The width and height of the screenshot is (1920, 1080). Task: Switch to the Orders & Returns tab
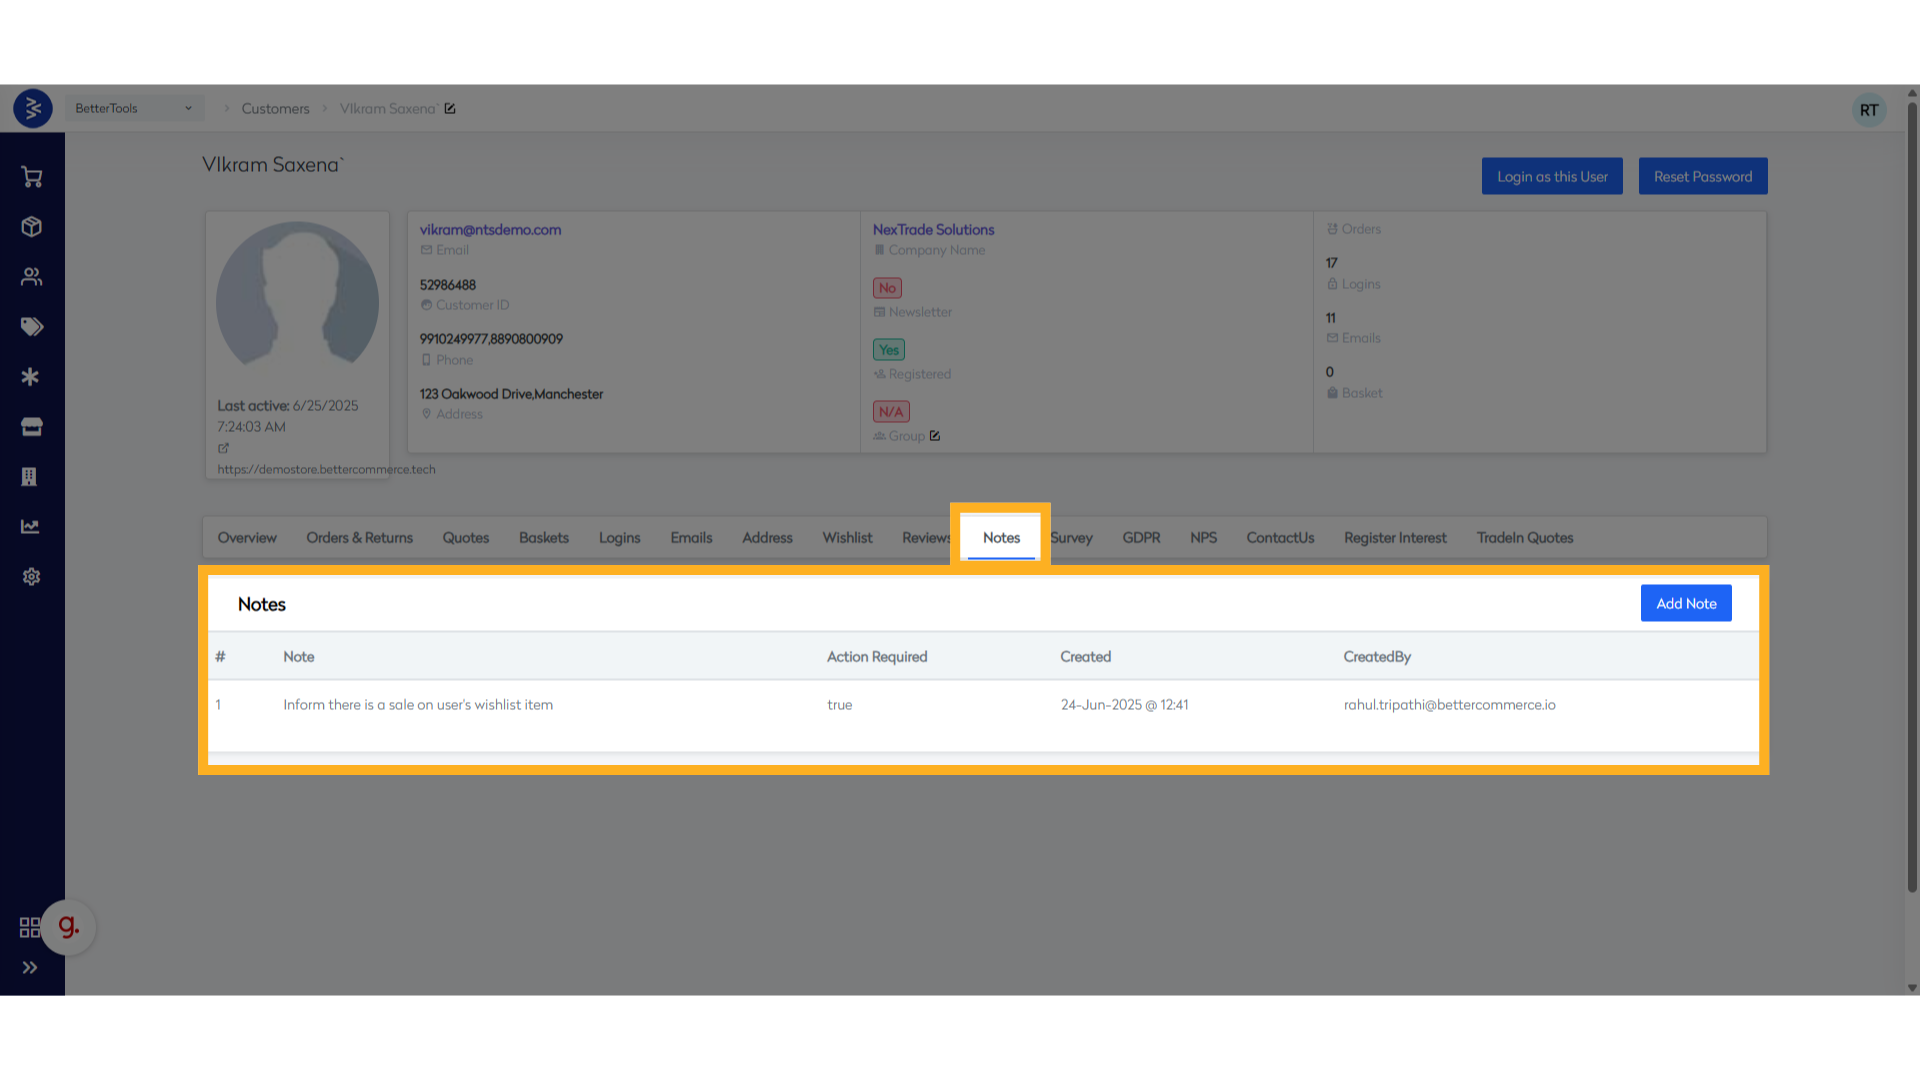pos(359,538)
